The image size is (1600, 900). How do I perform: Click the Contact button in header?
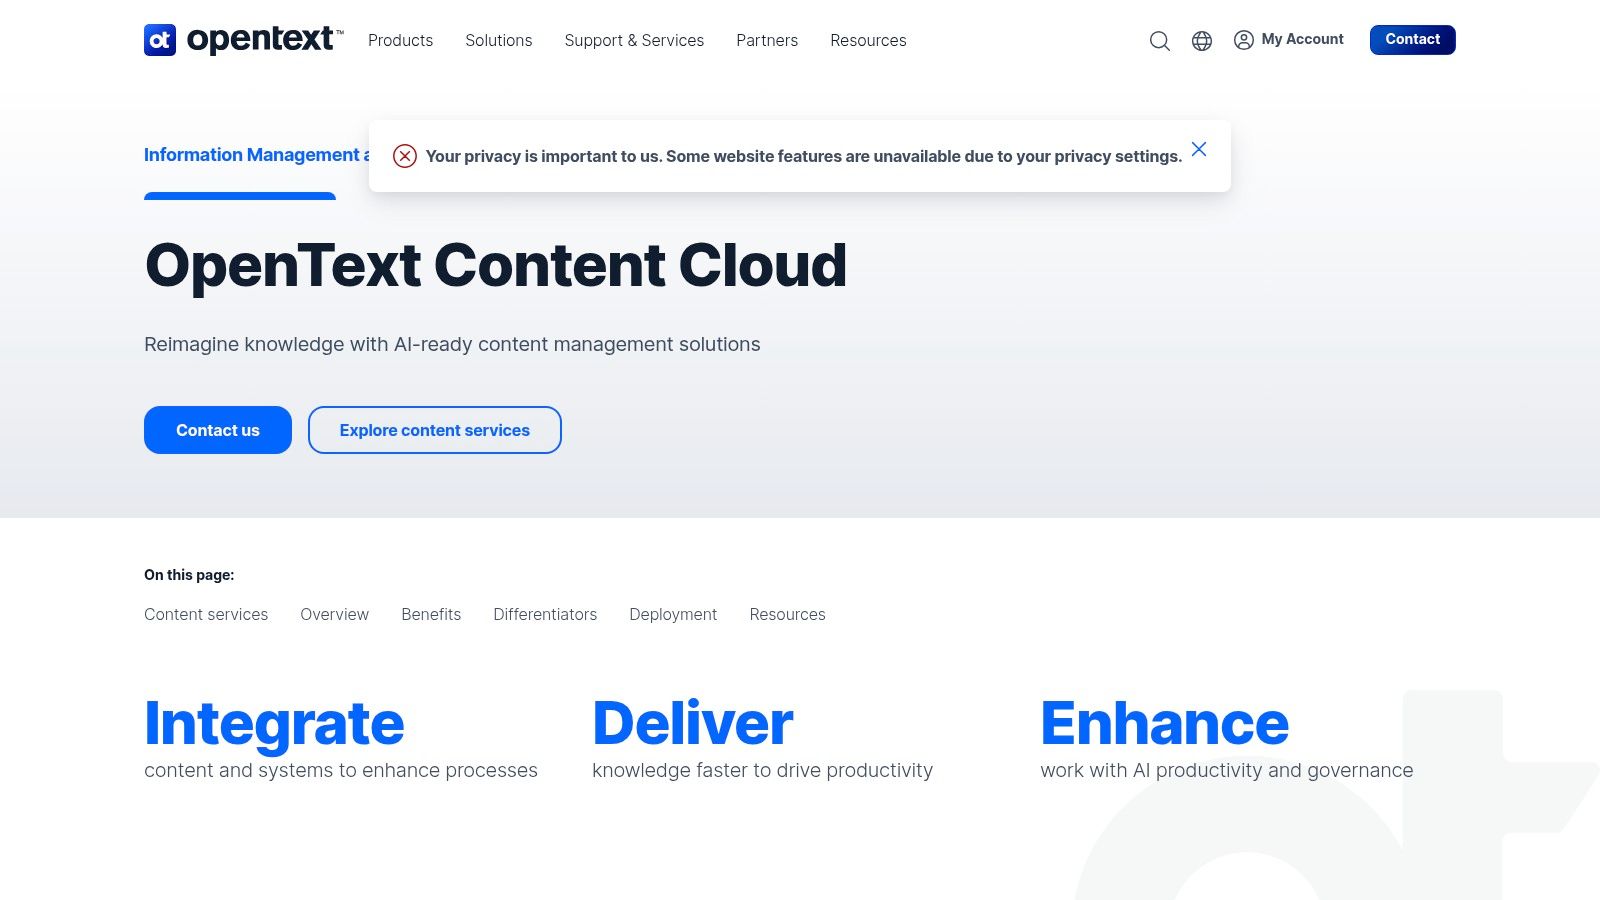pyautogui.click(x=1412, y=40)
